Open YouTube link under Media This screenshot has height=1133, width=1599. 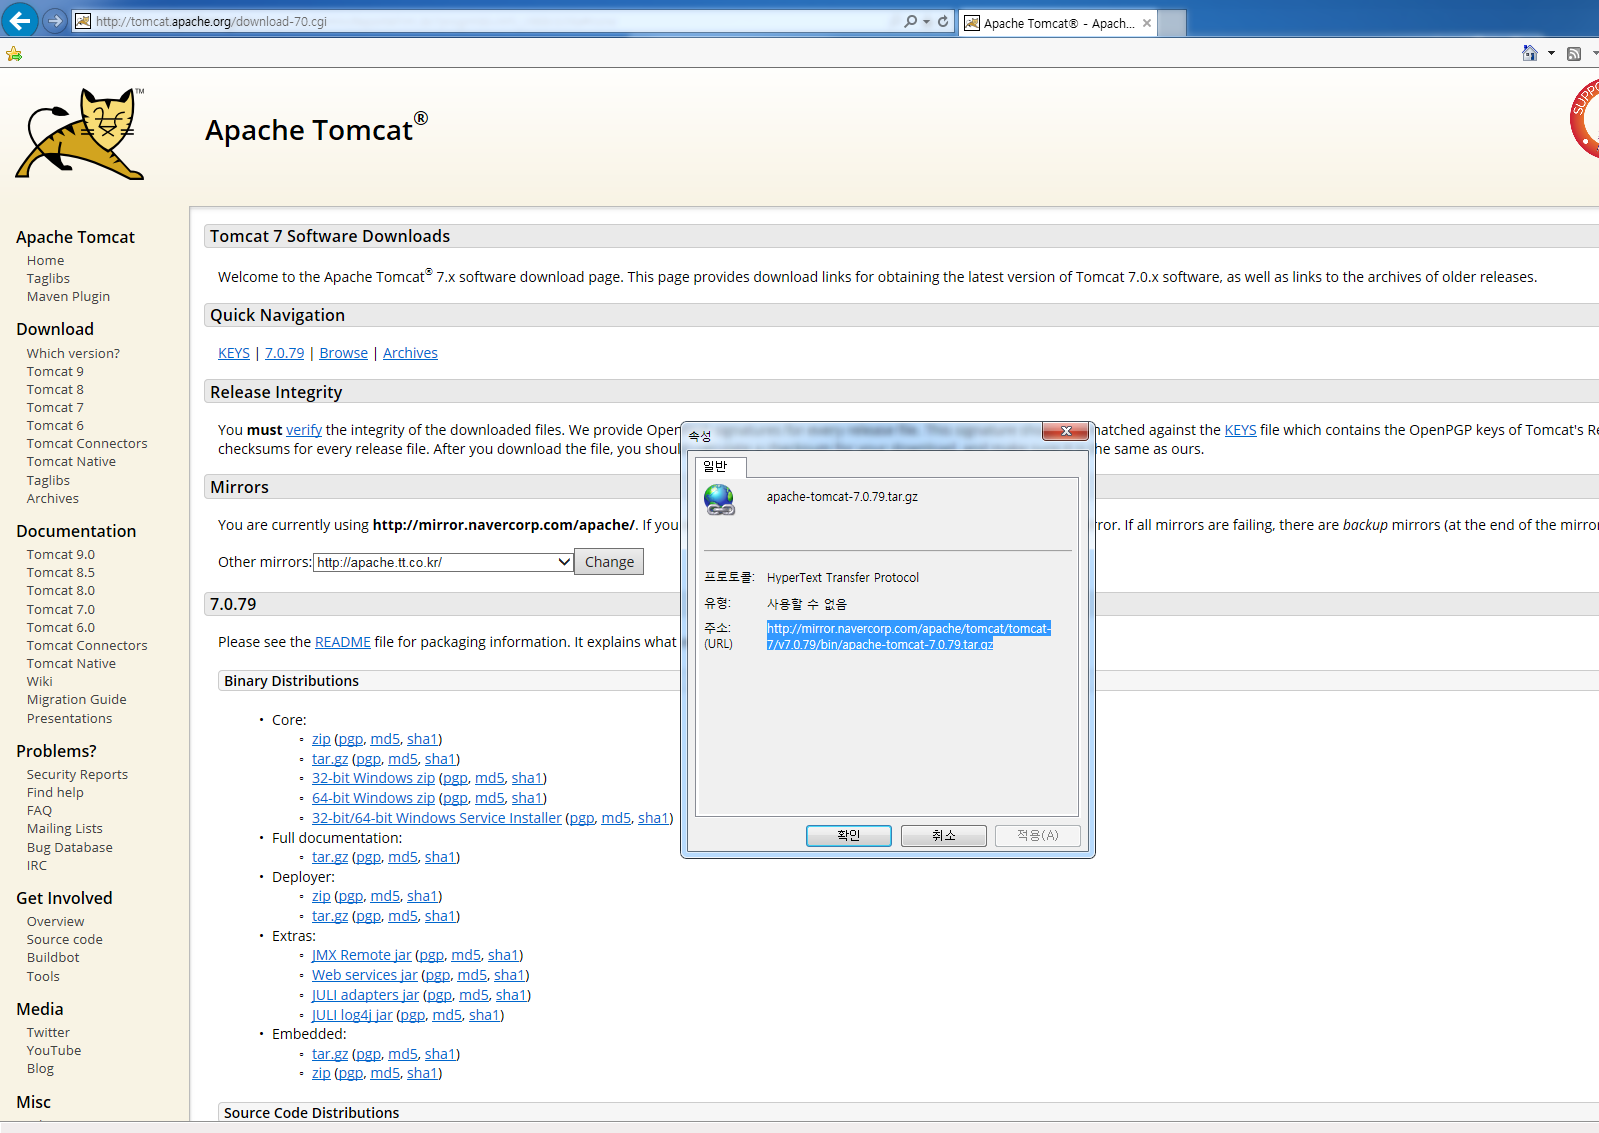coord(54,1050)
